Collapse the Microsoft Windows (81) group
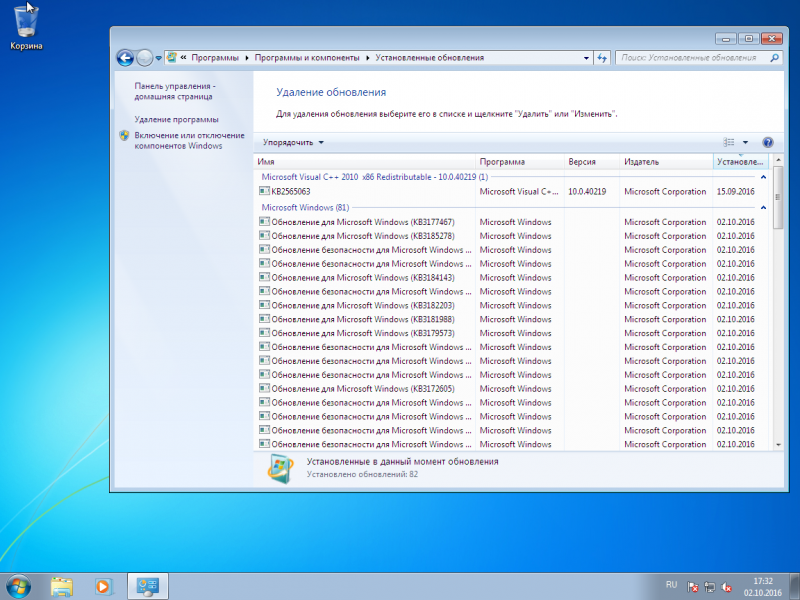Screen dimensions: 800x600 coord(763,208)
